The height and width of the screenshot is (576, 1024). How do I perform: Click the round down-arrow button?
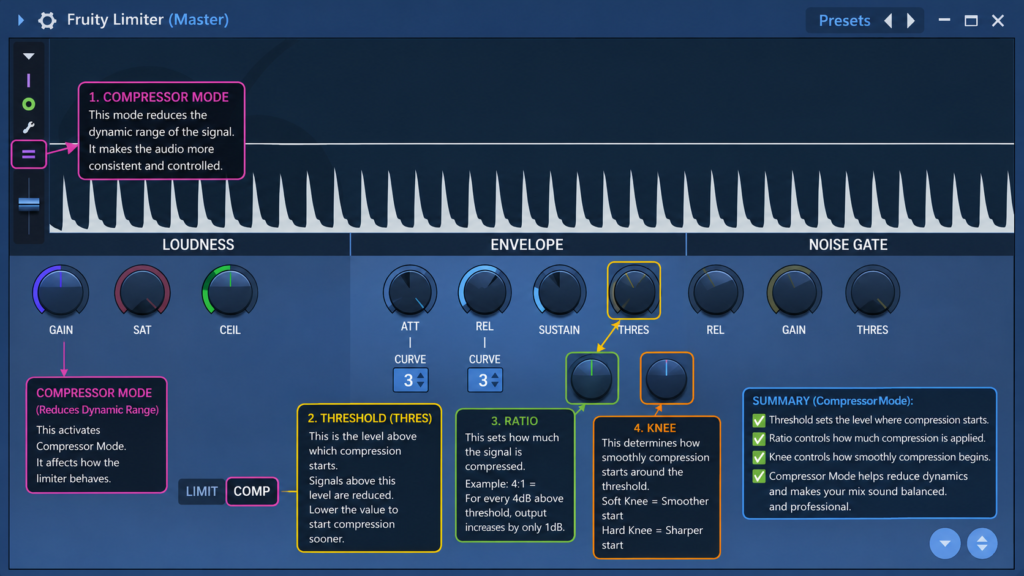(x=945, y=543)
